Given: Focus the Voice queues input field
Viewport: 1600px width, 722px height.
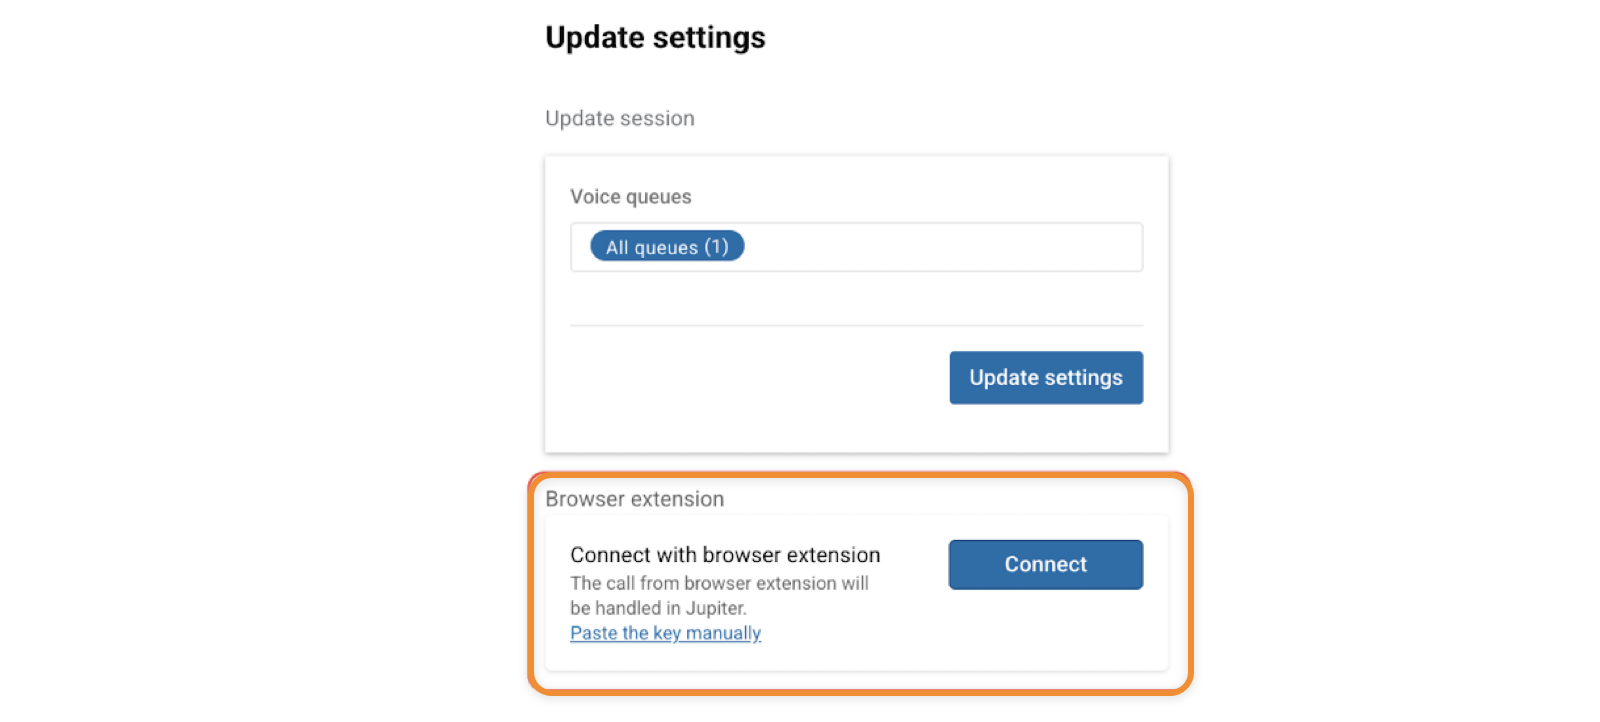Looking at the screenshot, I should tap(940, 247).
